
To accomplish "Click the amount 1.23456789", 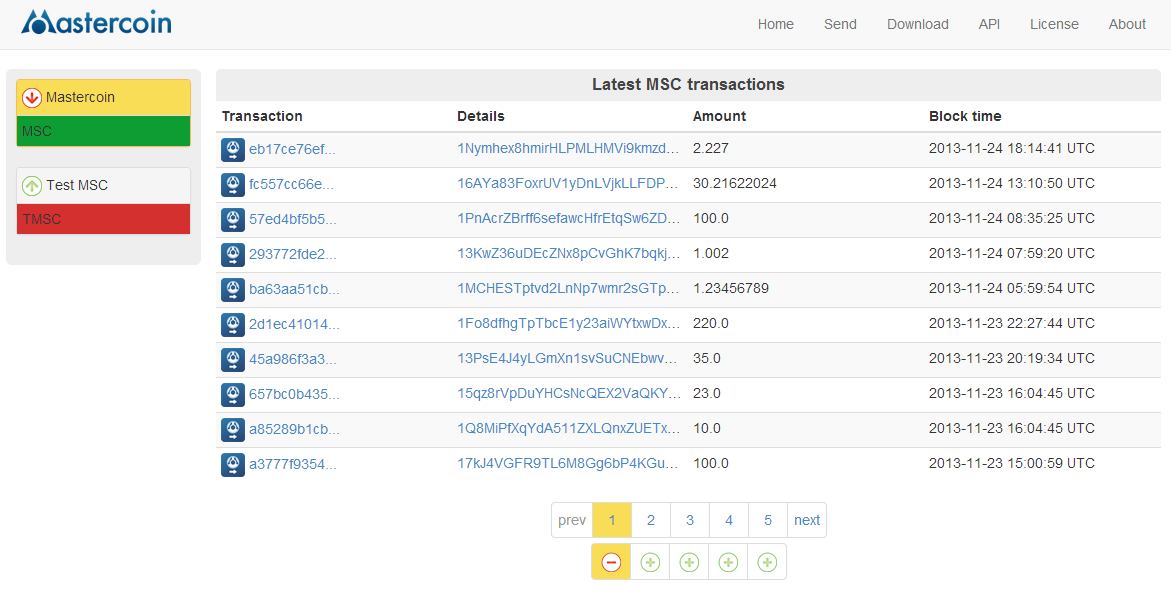I will click(x=730, y=288).
